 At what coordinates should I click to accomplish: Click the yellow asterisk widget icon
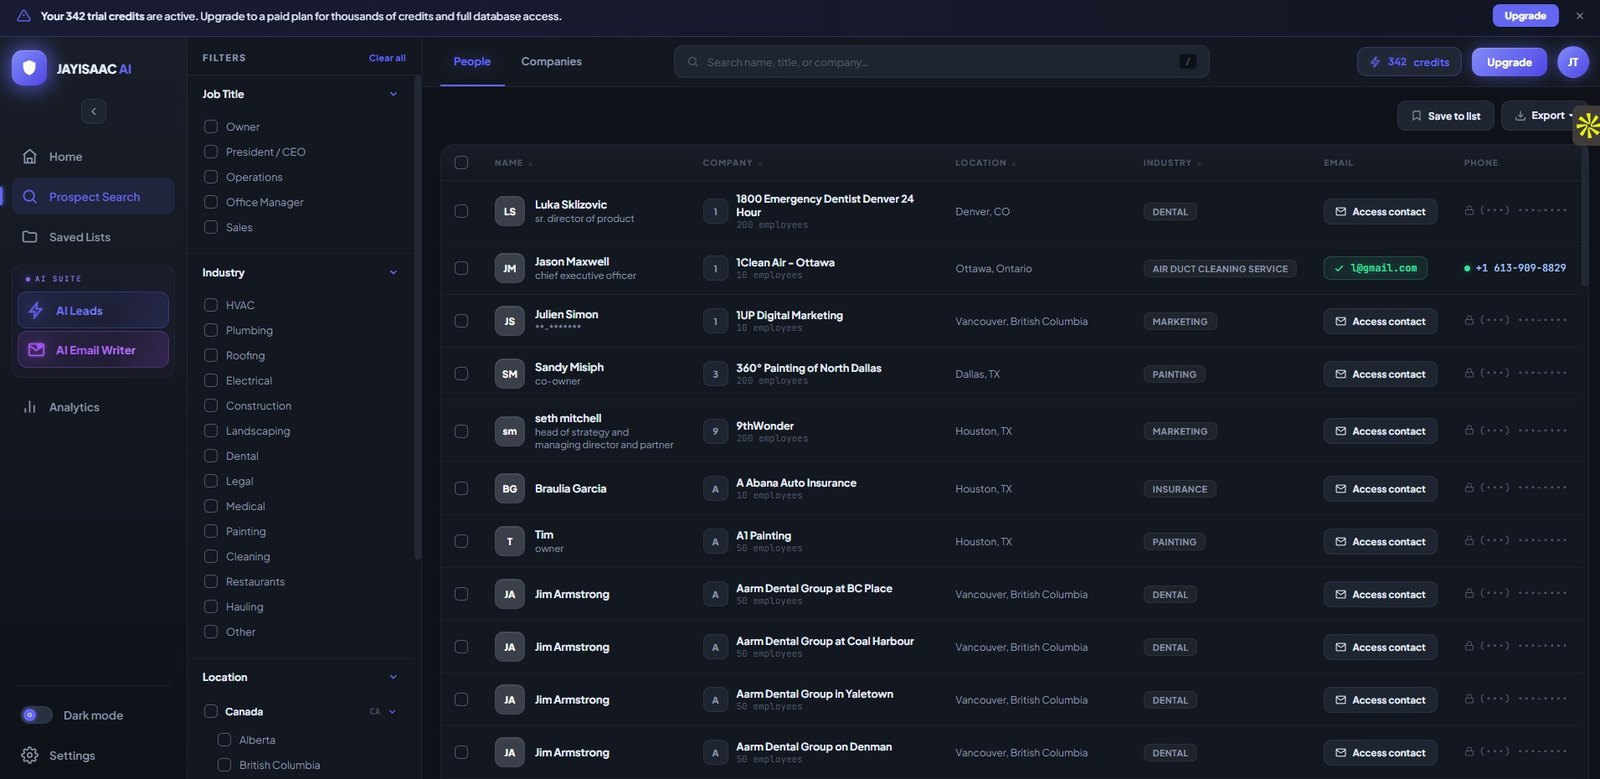[x=1587, y=126]
